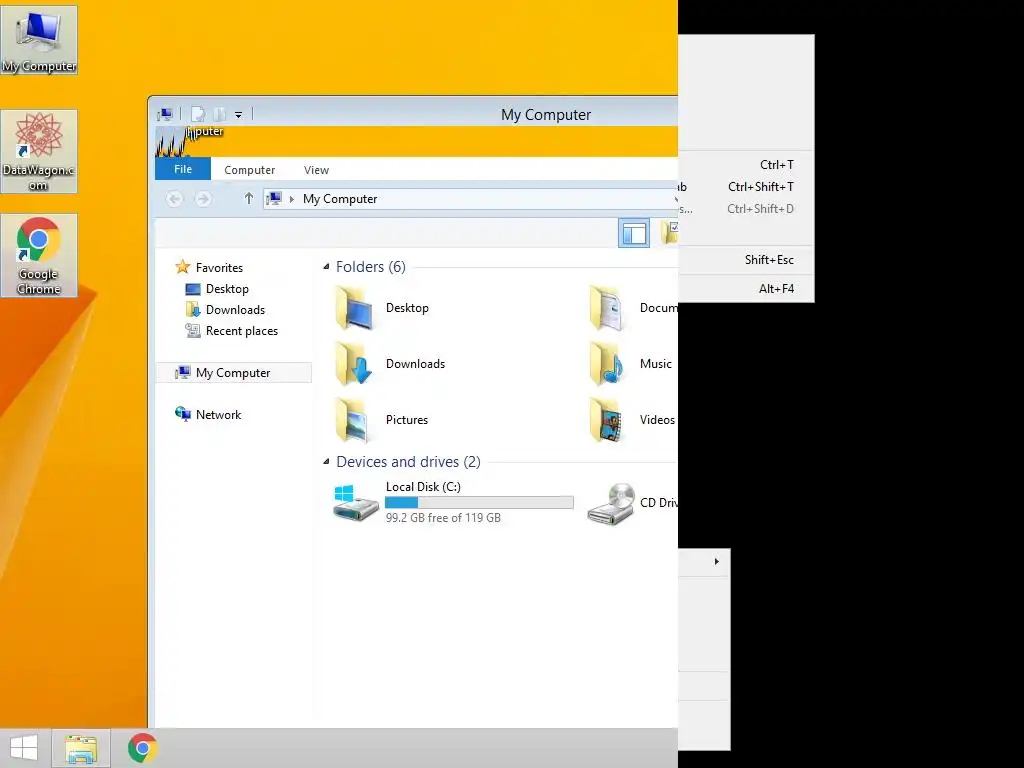
Task: Choose the menu entry with Ctrl+T shortcut
Action: tap(746, 165)
